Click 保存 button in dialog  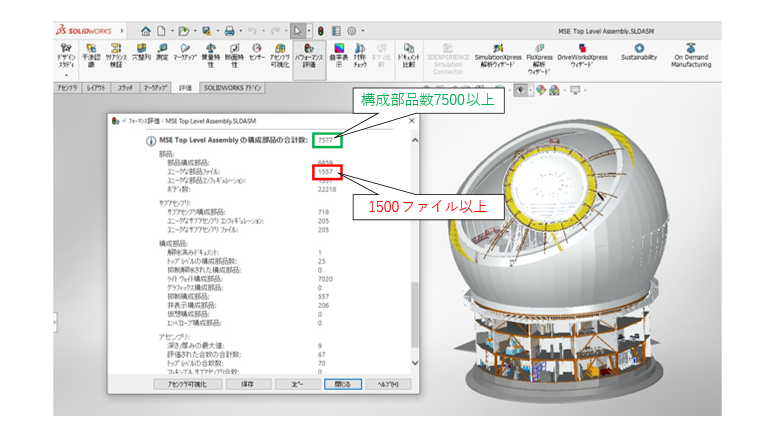pyautogui.click(x=248, y=384)
